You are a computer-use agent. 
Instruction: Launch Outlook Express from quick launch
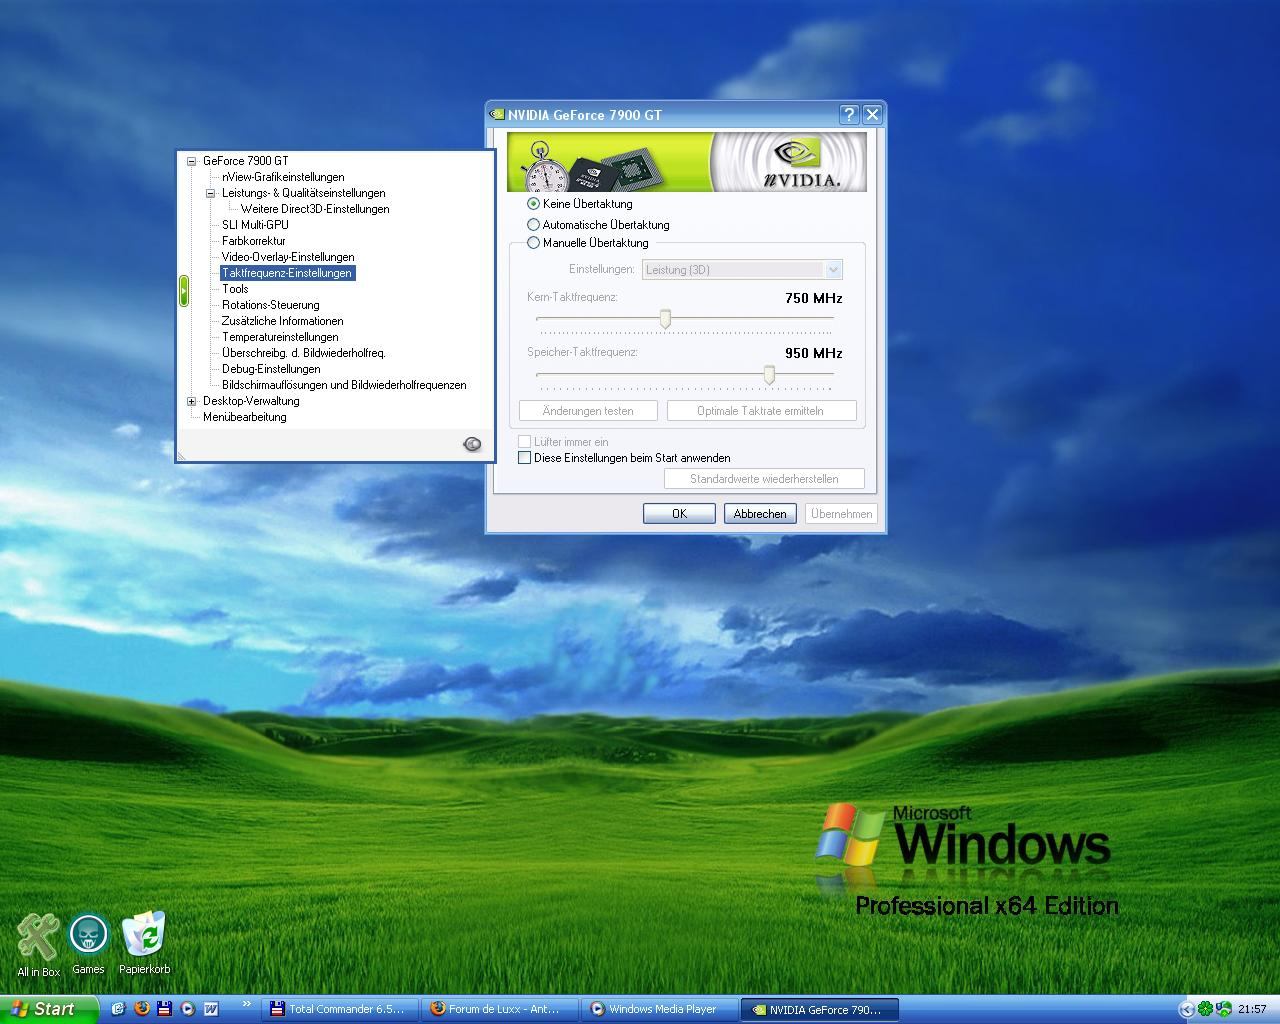119,1009
